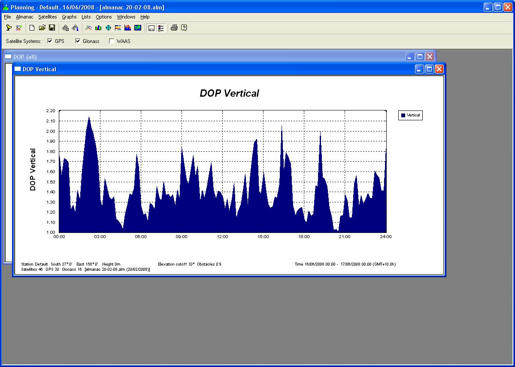
Task: Open the blue-orange DOP area graph icon
Action: coord(128,28)
